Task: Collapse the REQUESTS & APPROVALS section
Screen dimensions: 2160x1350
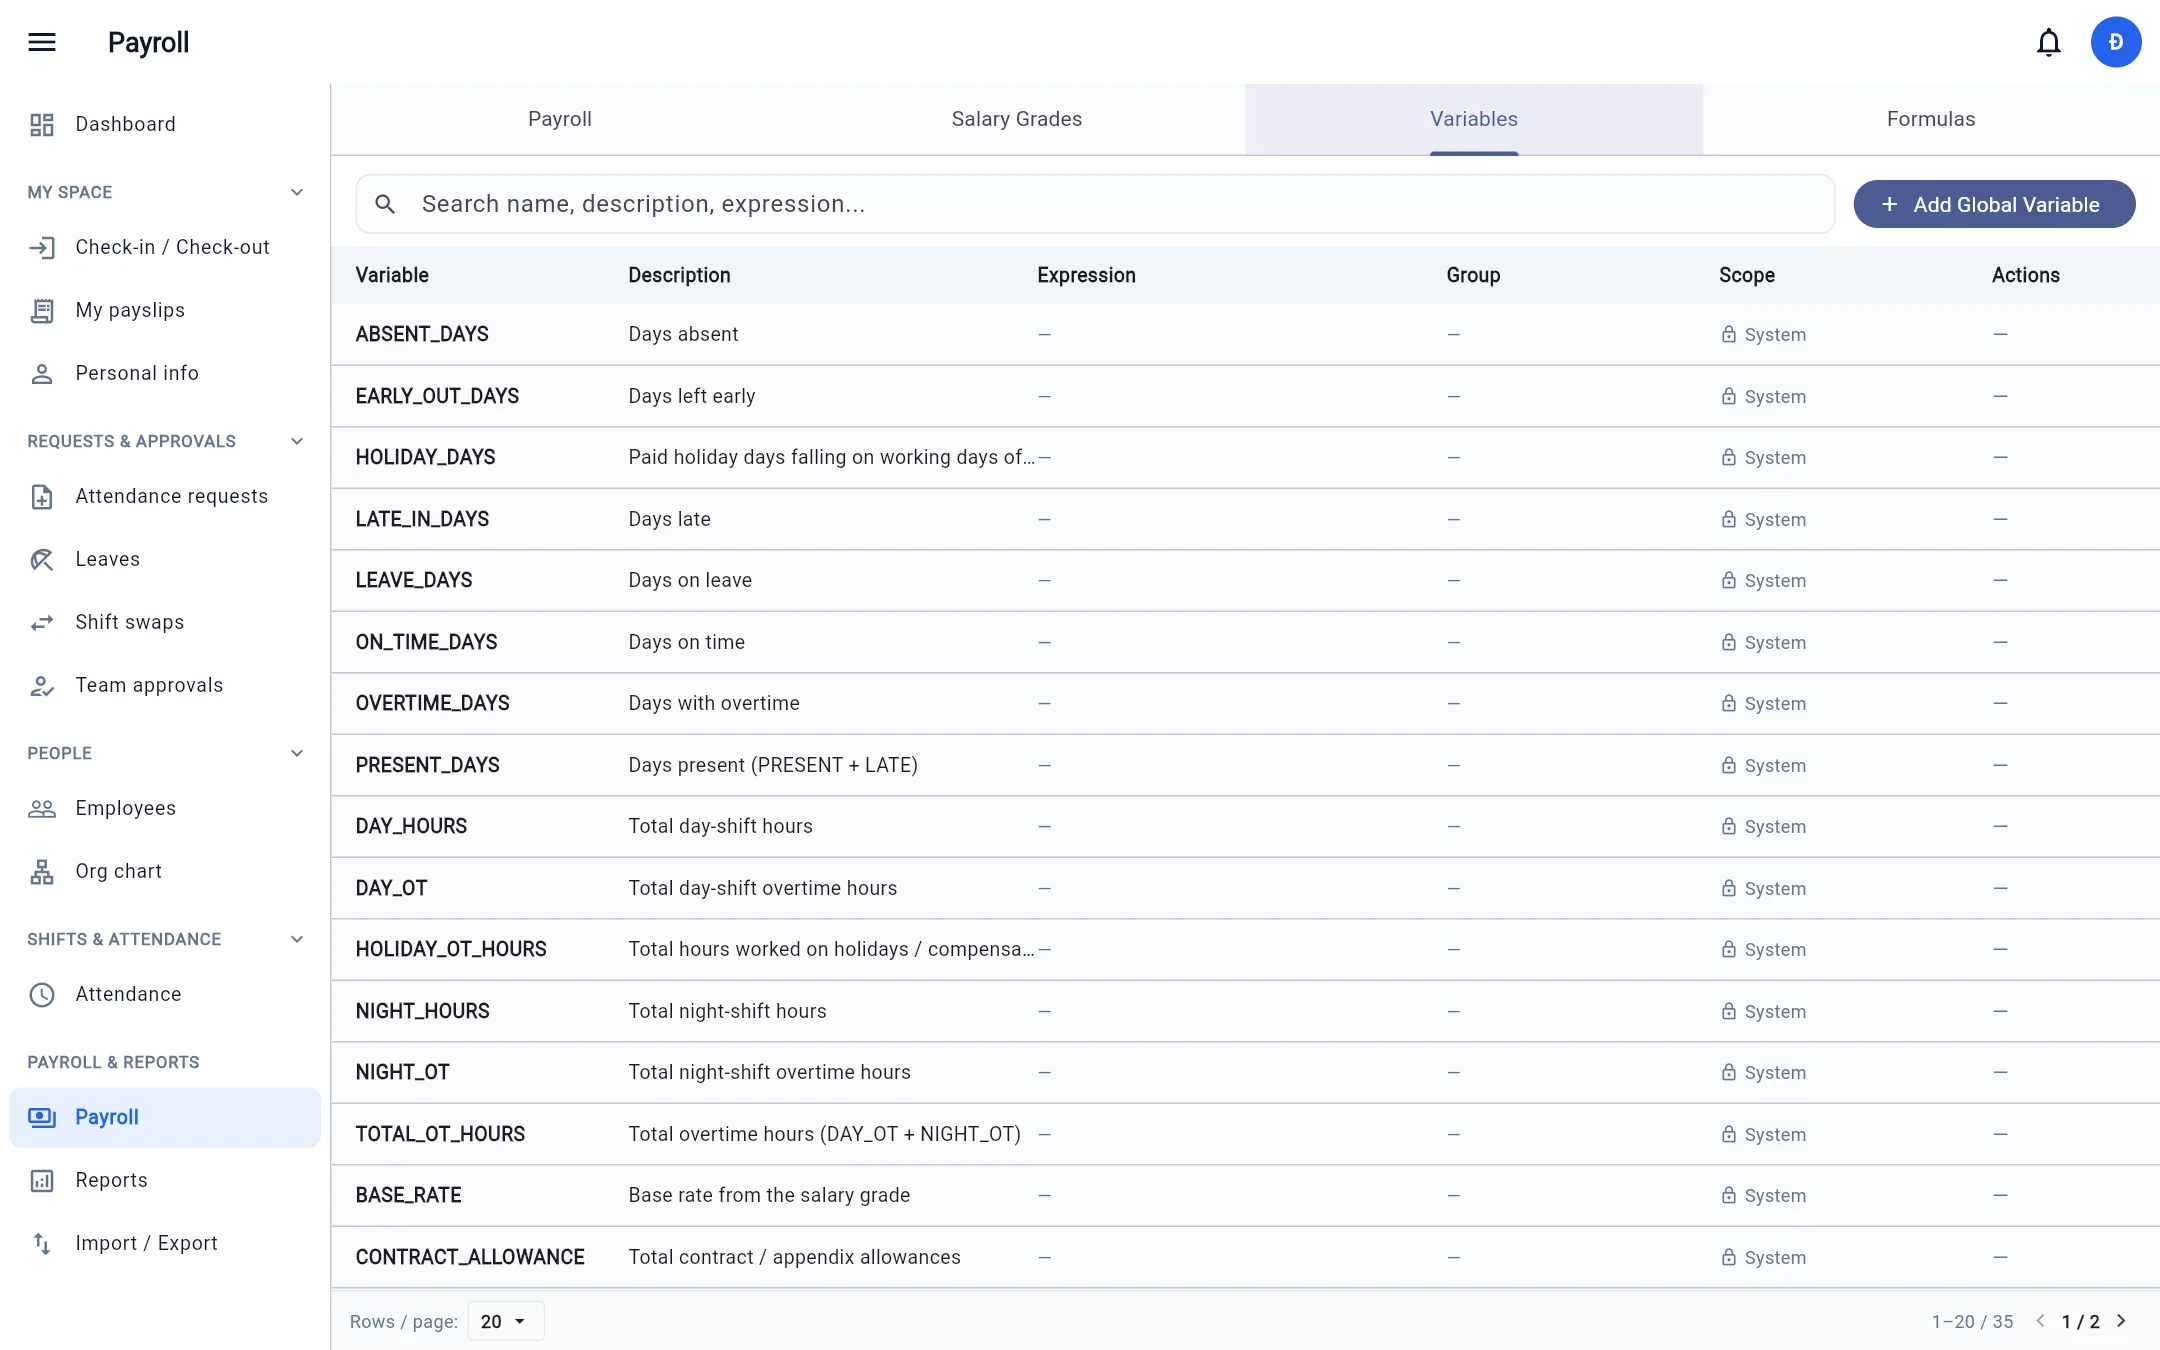Action: 296,441
